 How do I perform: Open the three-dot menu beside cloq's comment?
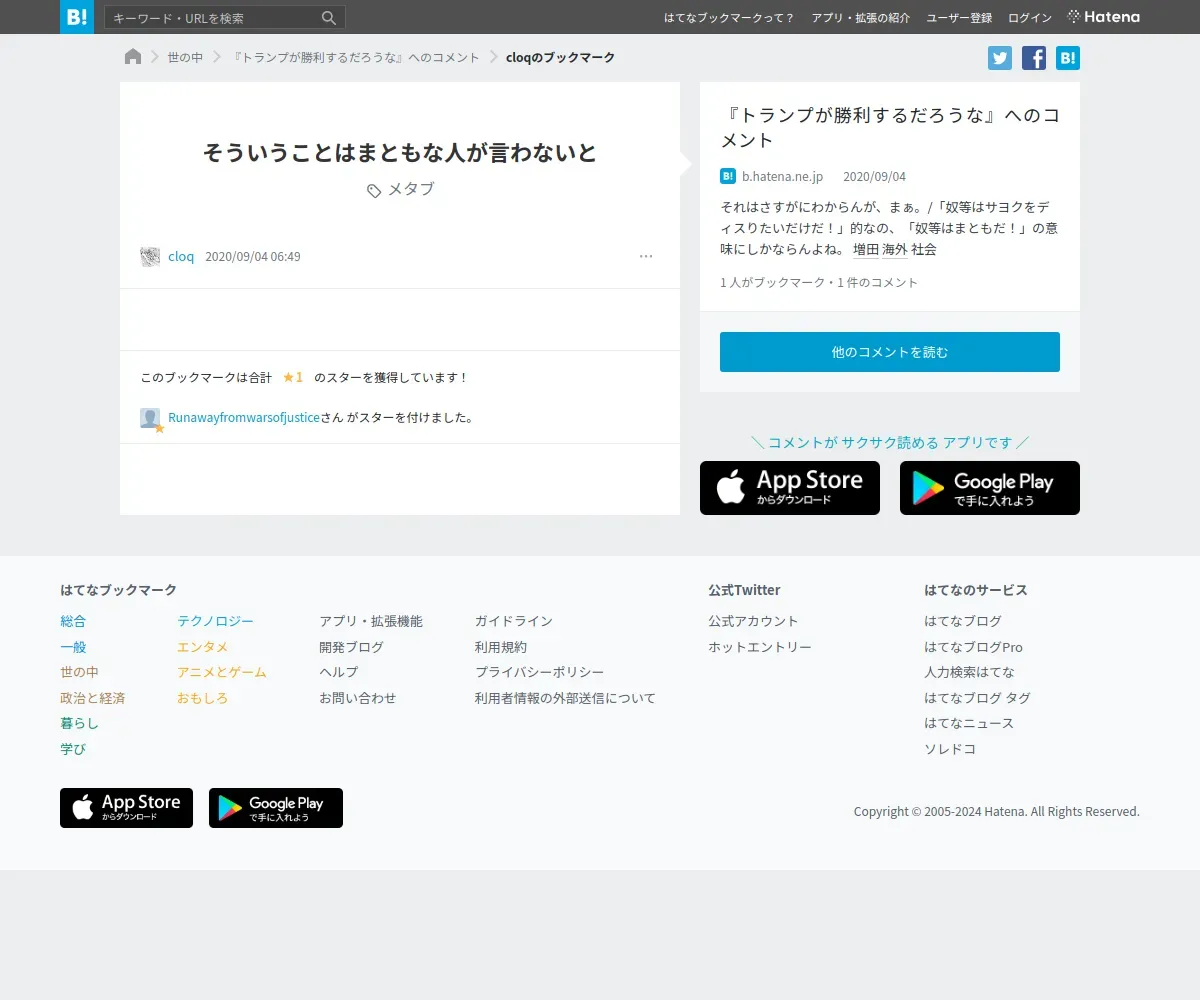tap(646, 256)
